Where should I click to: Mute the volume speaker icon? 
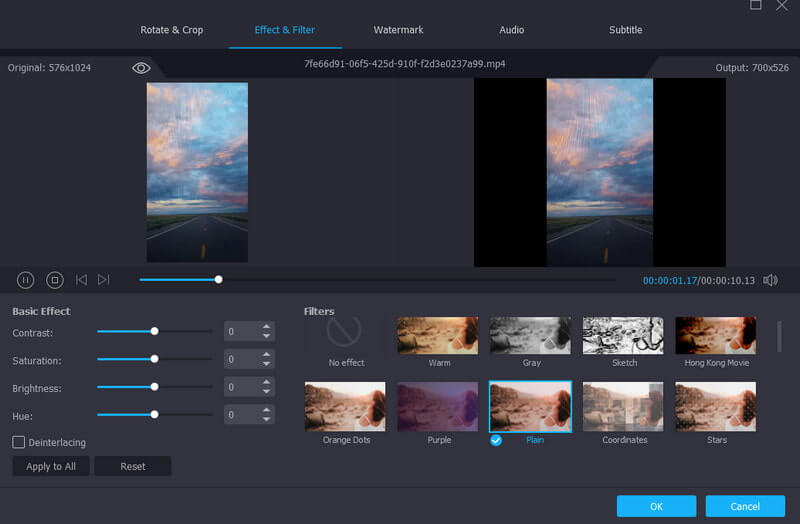coord(770,280)
